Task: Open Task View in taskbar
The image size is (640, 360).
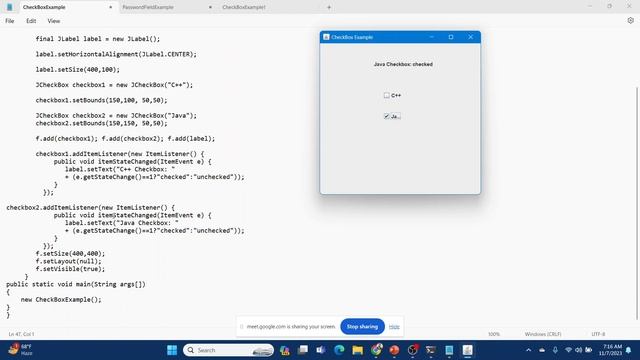Action: (303, 350)
